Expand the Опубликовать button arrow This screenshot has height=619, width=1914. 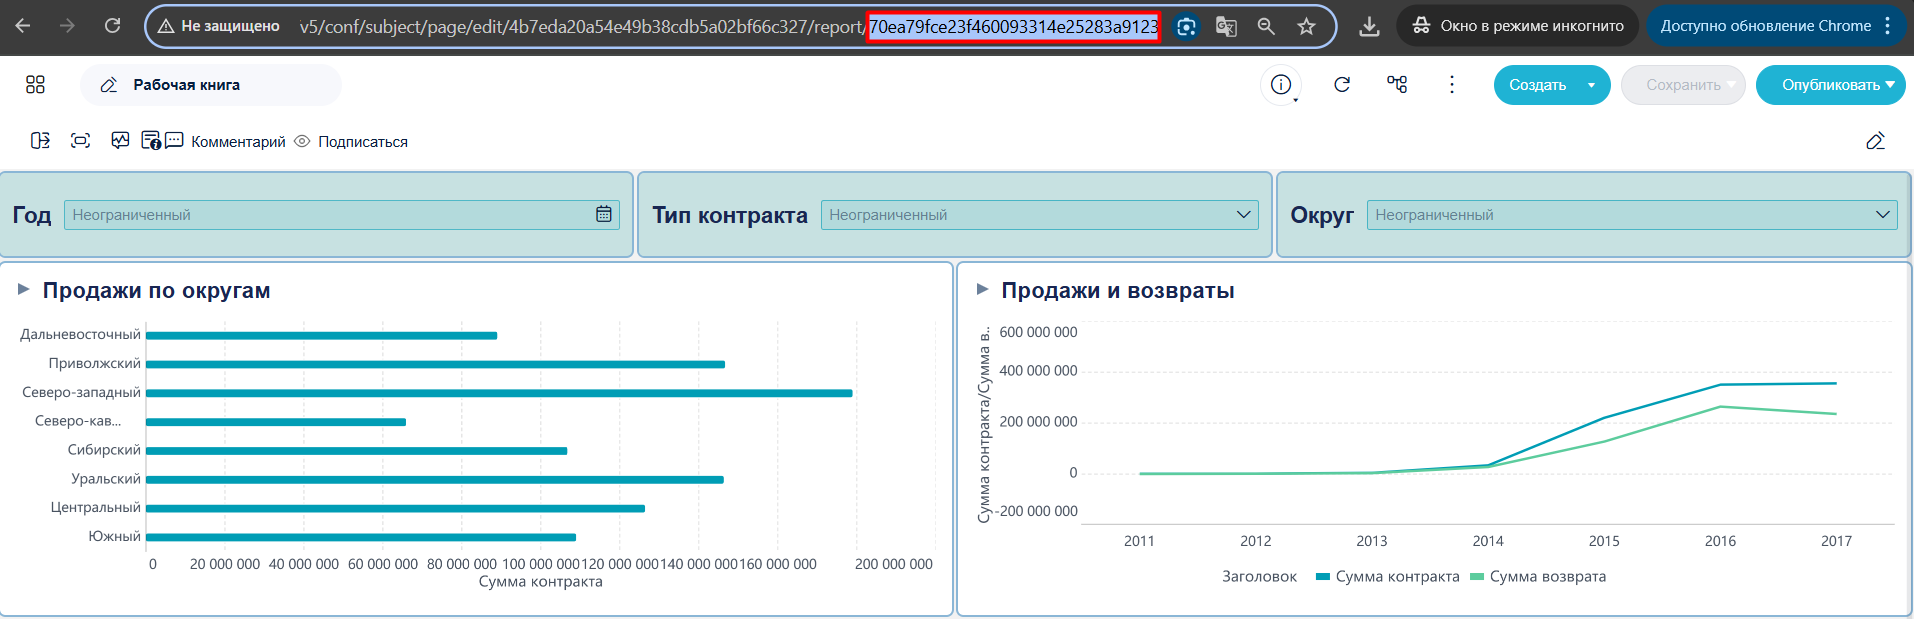click(x=1890, y=85)
